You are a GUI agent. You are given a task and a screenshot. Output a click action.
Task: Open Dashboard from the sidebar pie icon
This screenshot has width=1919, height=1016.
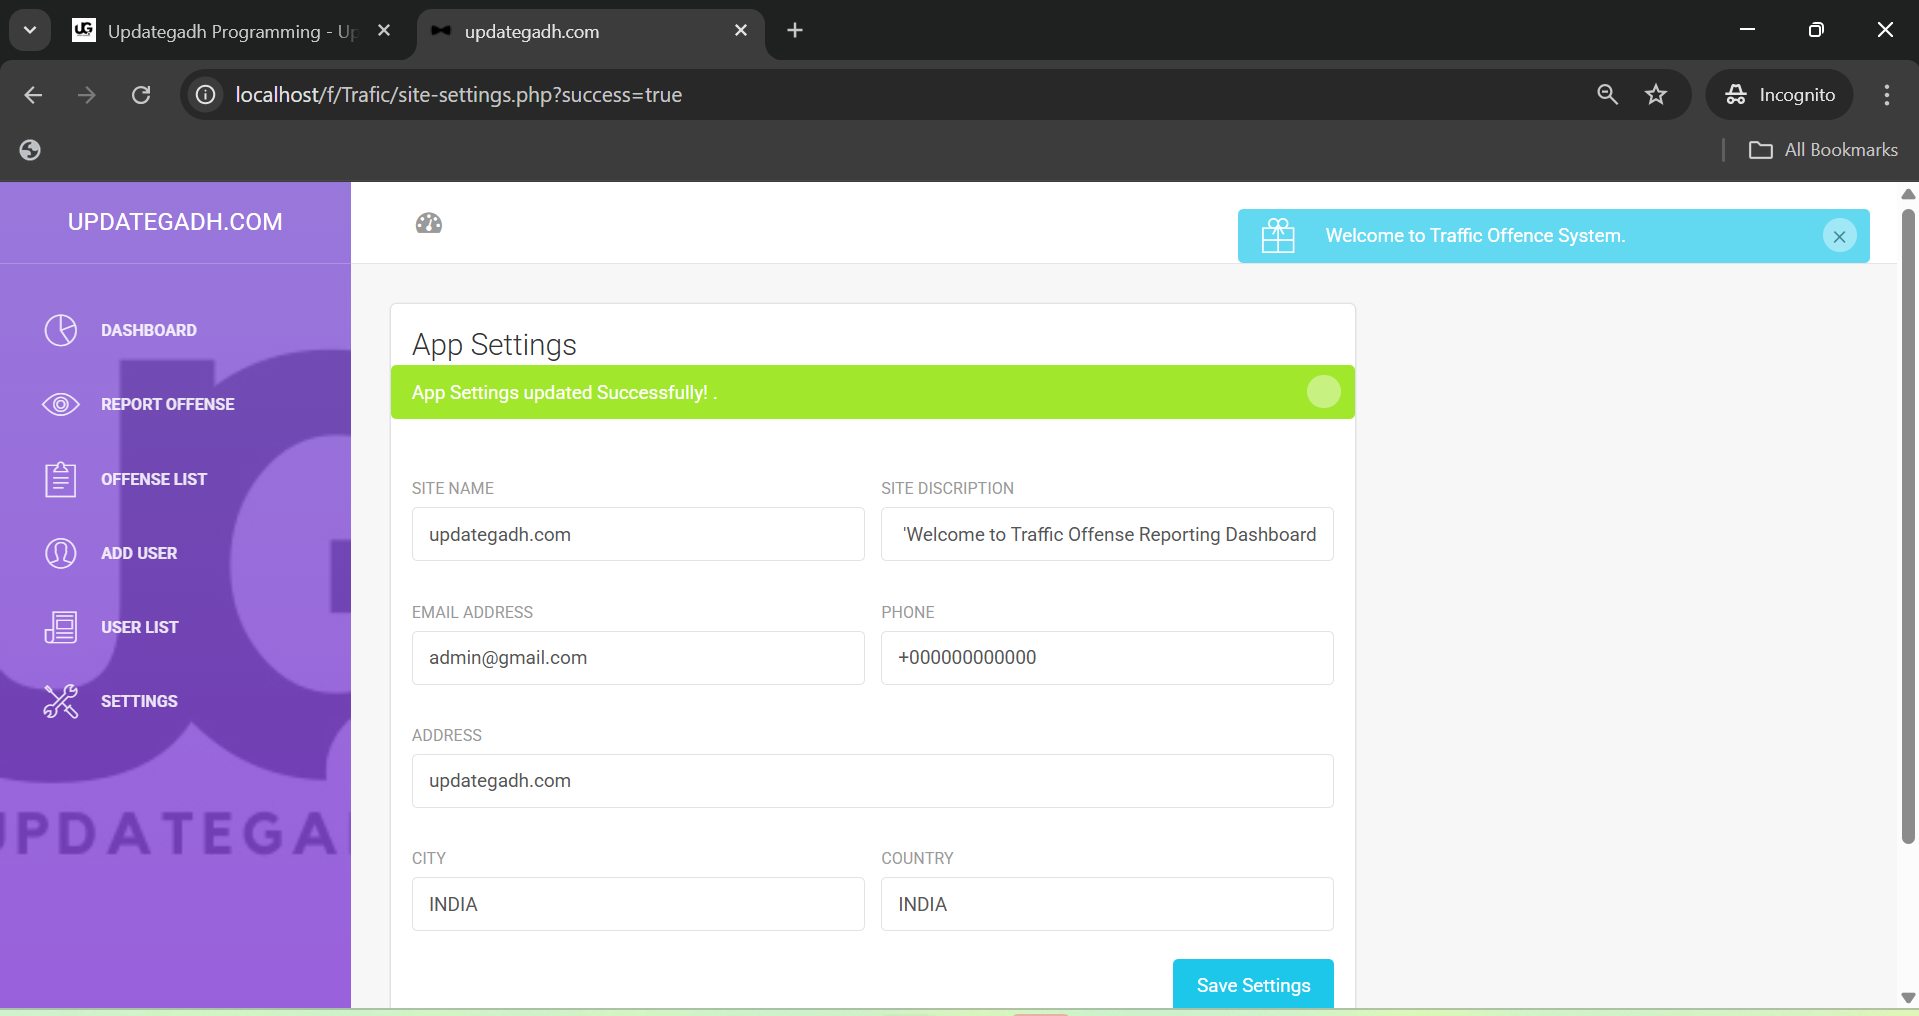coord(61,330)
